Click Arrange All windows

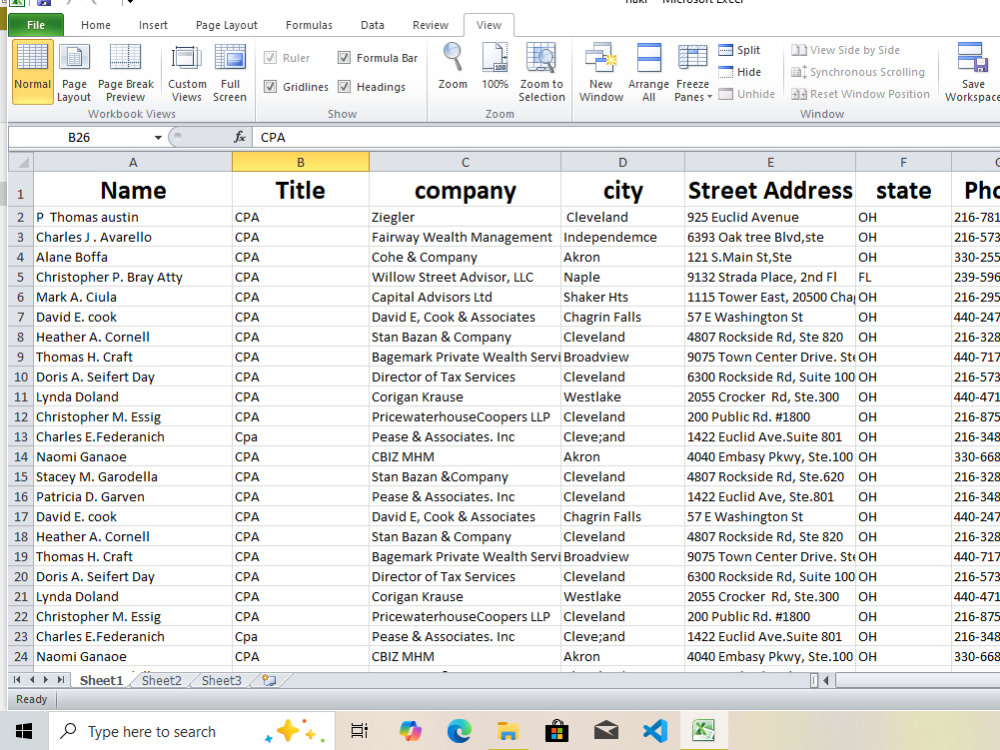coord(649,71)
